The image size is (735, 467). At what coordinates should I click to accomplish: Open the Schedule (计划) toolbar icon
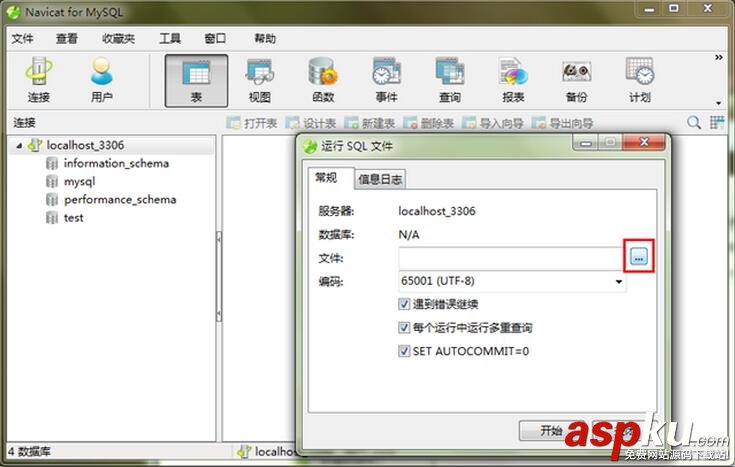click(640, 80)
